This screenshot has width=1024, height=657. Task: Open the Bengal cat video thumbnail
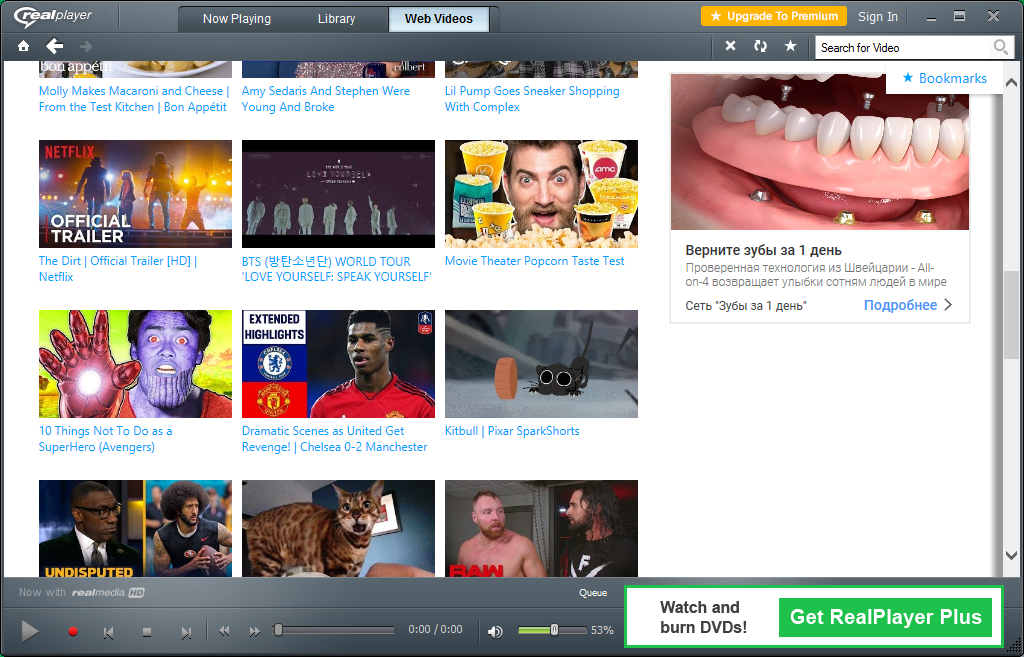pyautogui.click(x=338, y=528)
